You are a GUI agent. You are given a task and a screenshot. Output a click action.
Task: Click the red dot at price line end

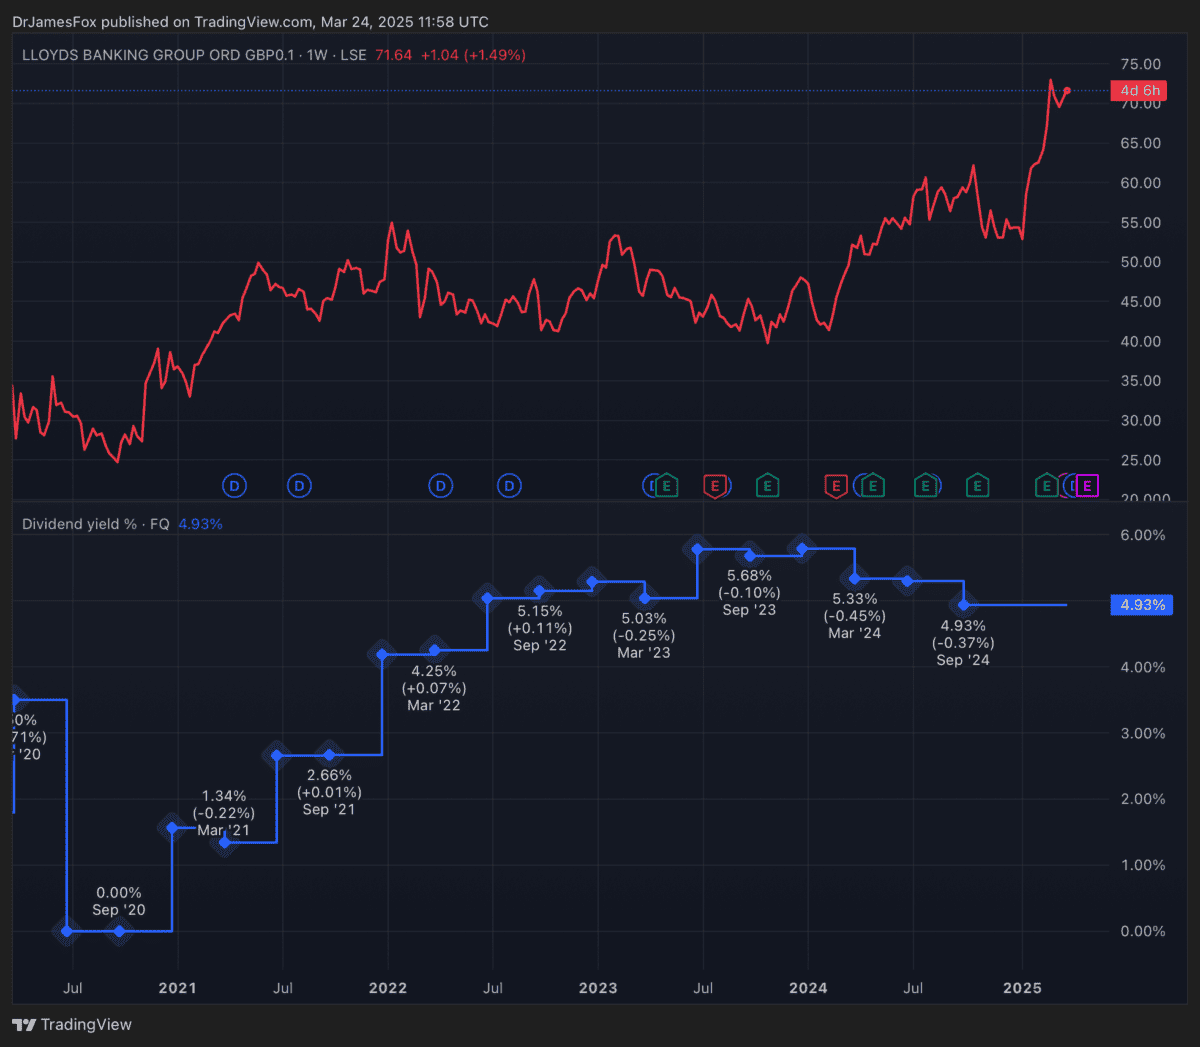tap(1067, 91)
